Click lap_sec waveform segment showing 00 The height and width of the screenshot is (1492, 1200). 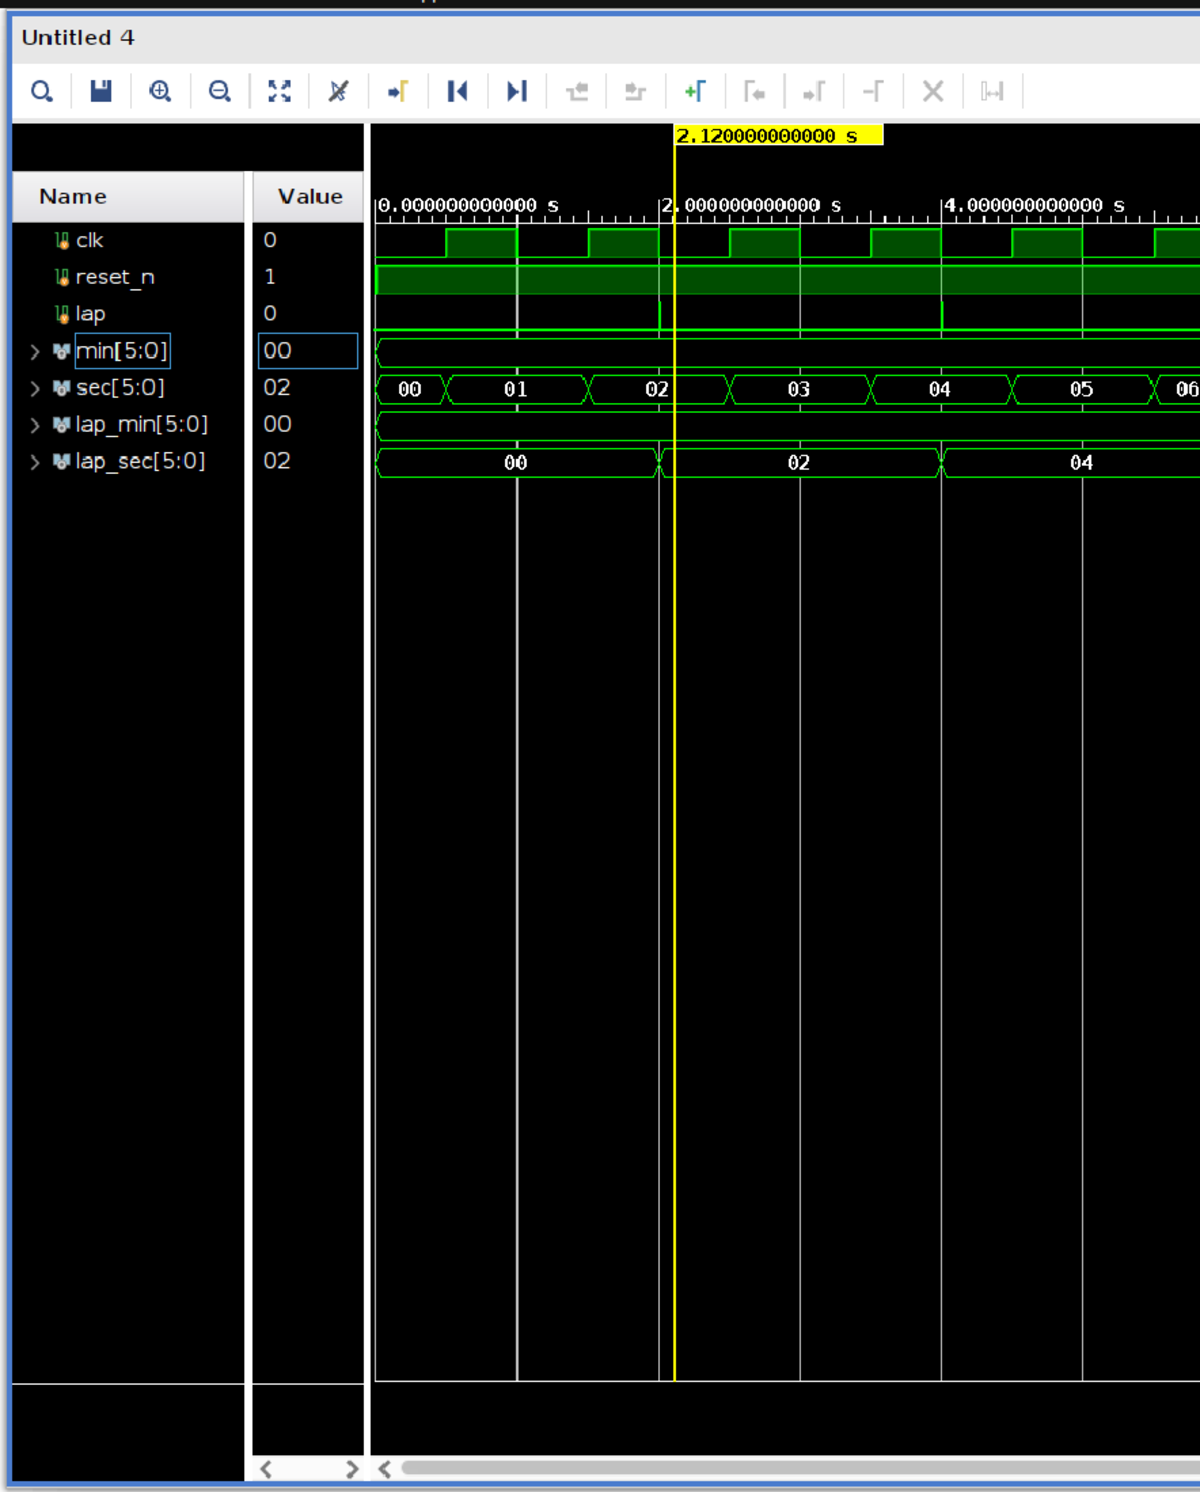point(516,463)
